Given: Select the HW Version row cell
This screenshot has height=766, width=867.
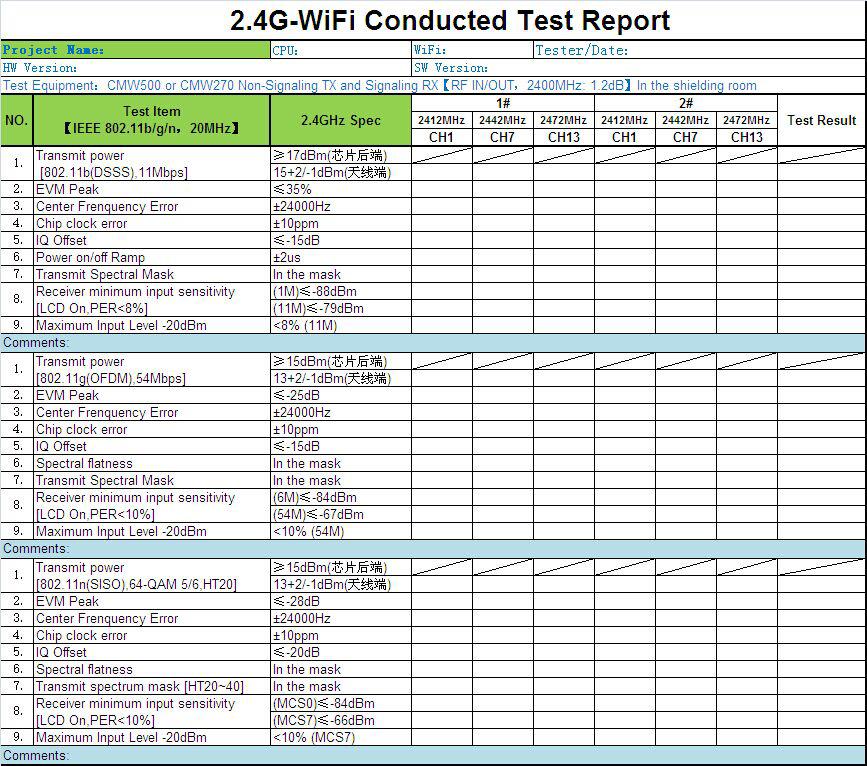Looking at the screenshot, I should coord(205,68).
